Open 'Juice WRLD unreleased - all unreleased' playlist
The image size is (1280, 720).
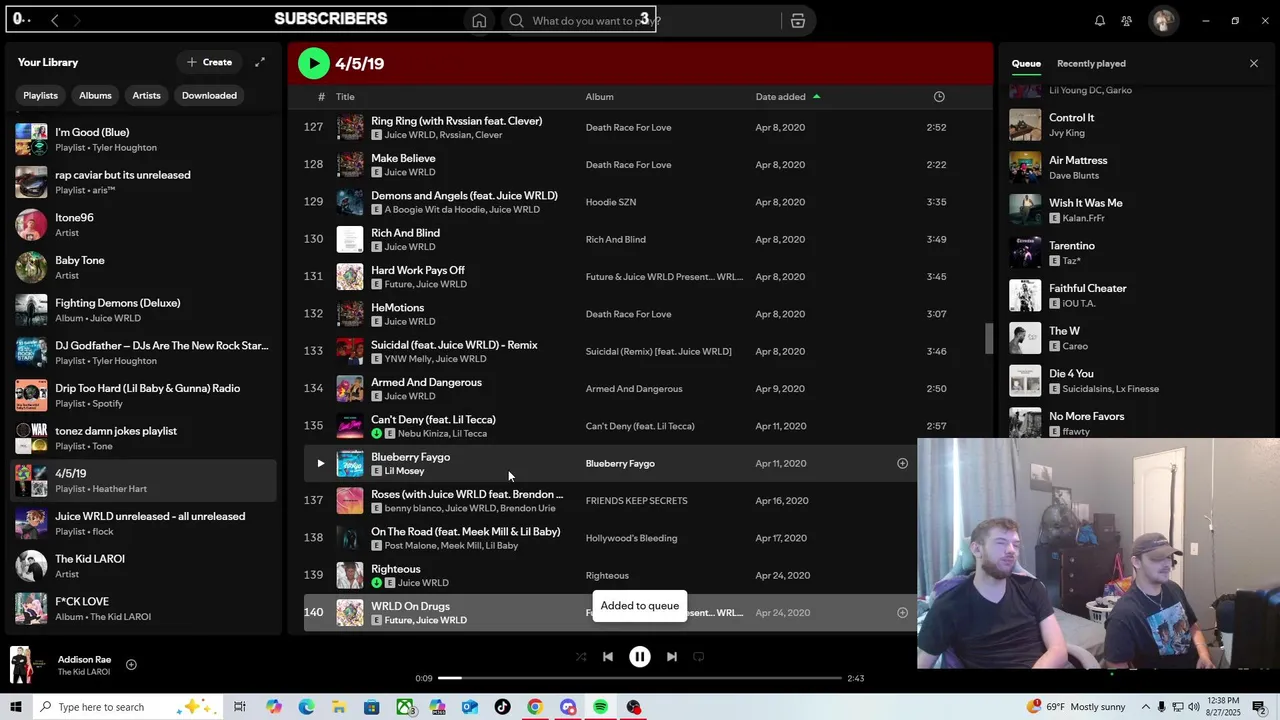(x=143, y=523)
